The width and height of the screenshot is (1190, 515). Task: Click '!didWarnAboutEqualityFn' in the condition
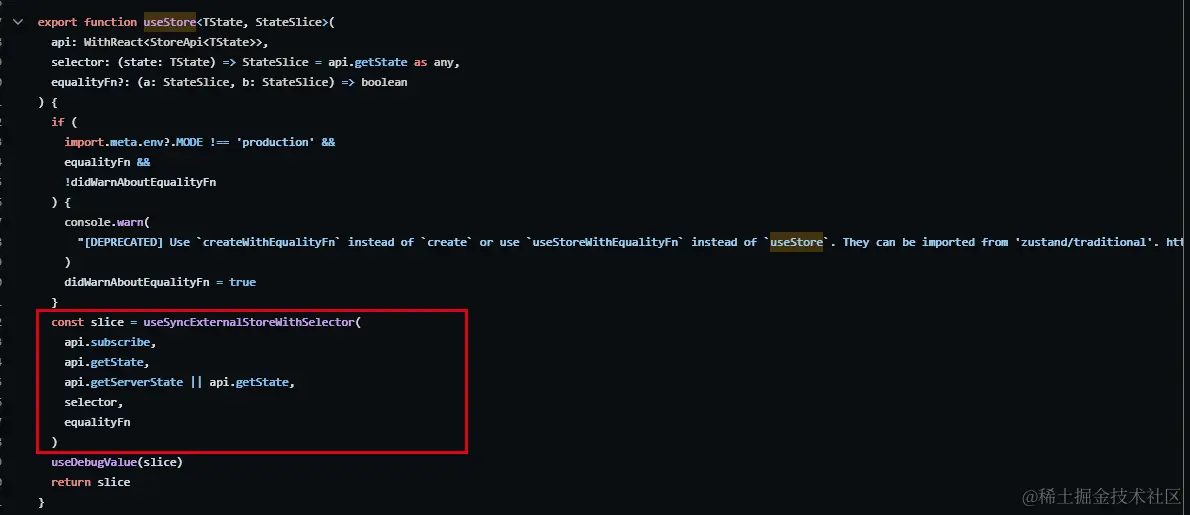(140, 182)
